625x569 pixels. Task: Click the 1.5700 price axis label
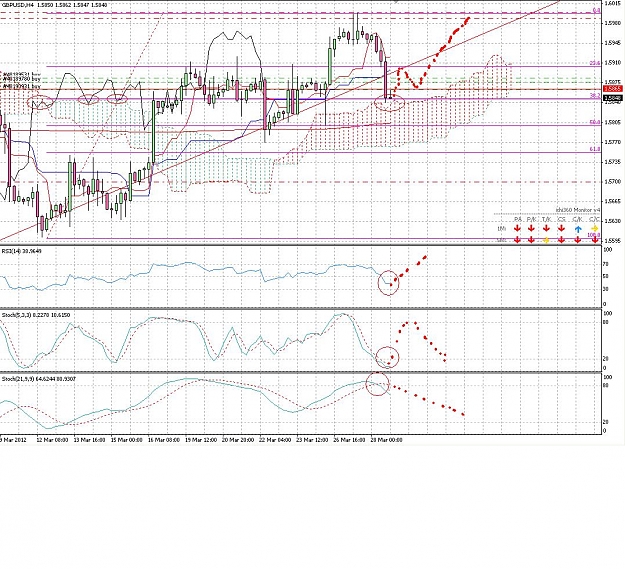coord(612,182)
